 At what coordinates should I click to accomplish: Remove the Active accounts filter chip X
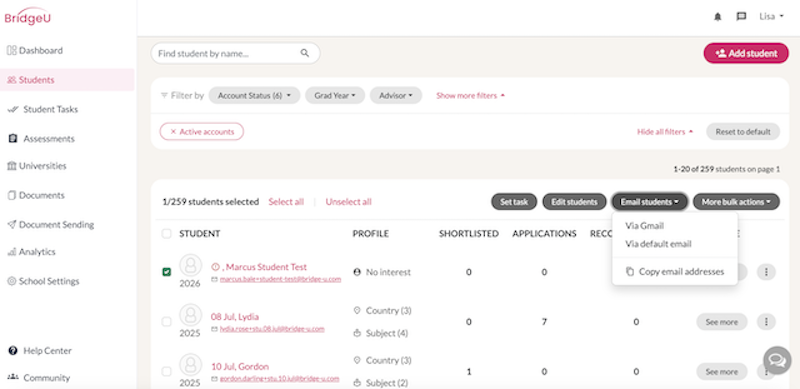point(173,132)
